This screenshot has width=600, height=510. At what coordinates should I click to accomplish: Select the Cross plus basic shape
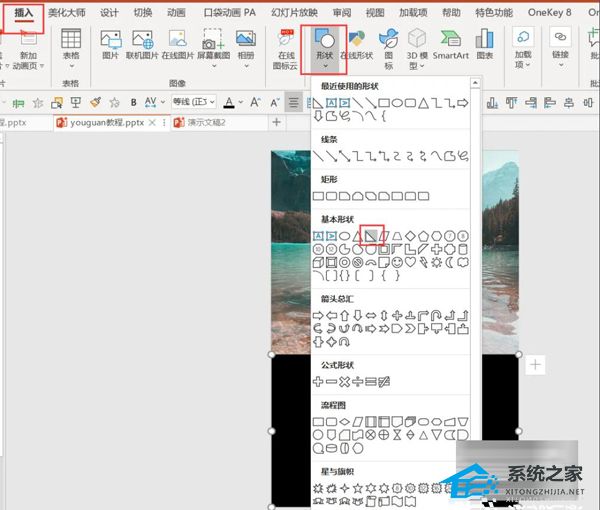coord(436,249)
